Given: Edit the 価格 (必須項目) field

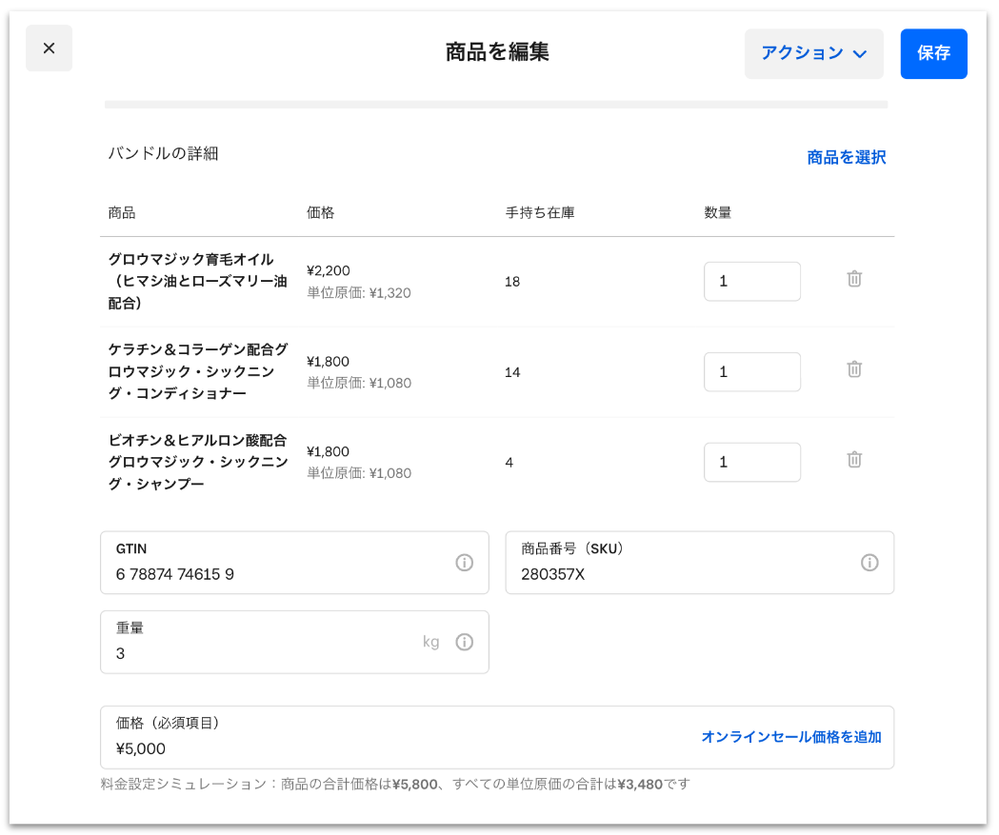Looking at the screenshot, I should 390,748.
